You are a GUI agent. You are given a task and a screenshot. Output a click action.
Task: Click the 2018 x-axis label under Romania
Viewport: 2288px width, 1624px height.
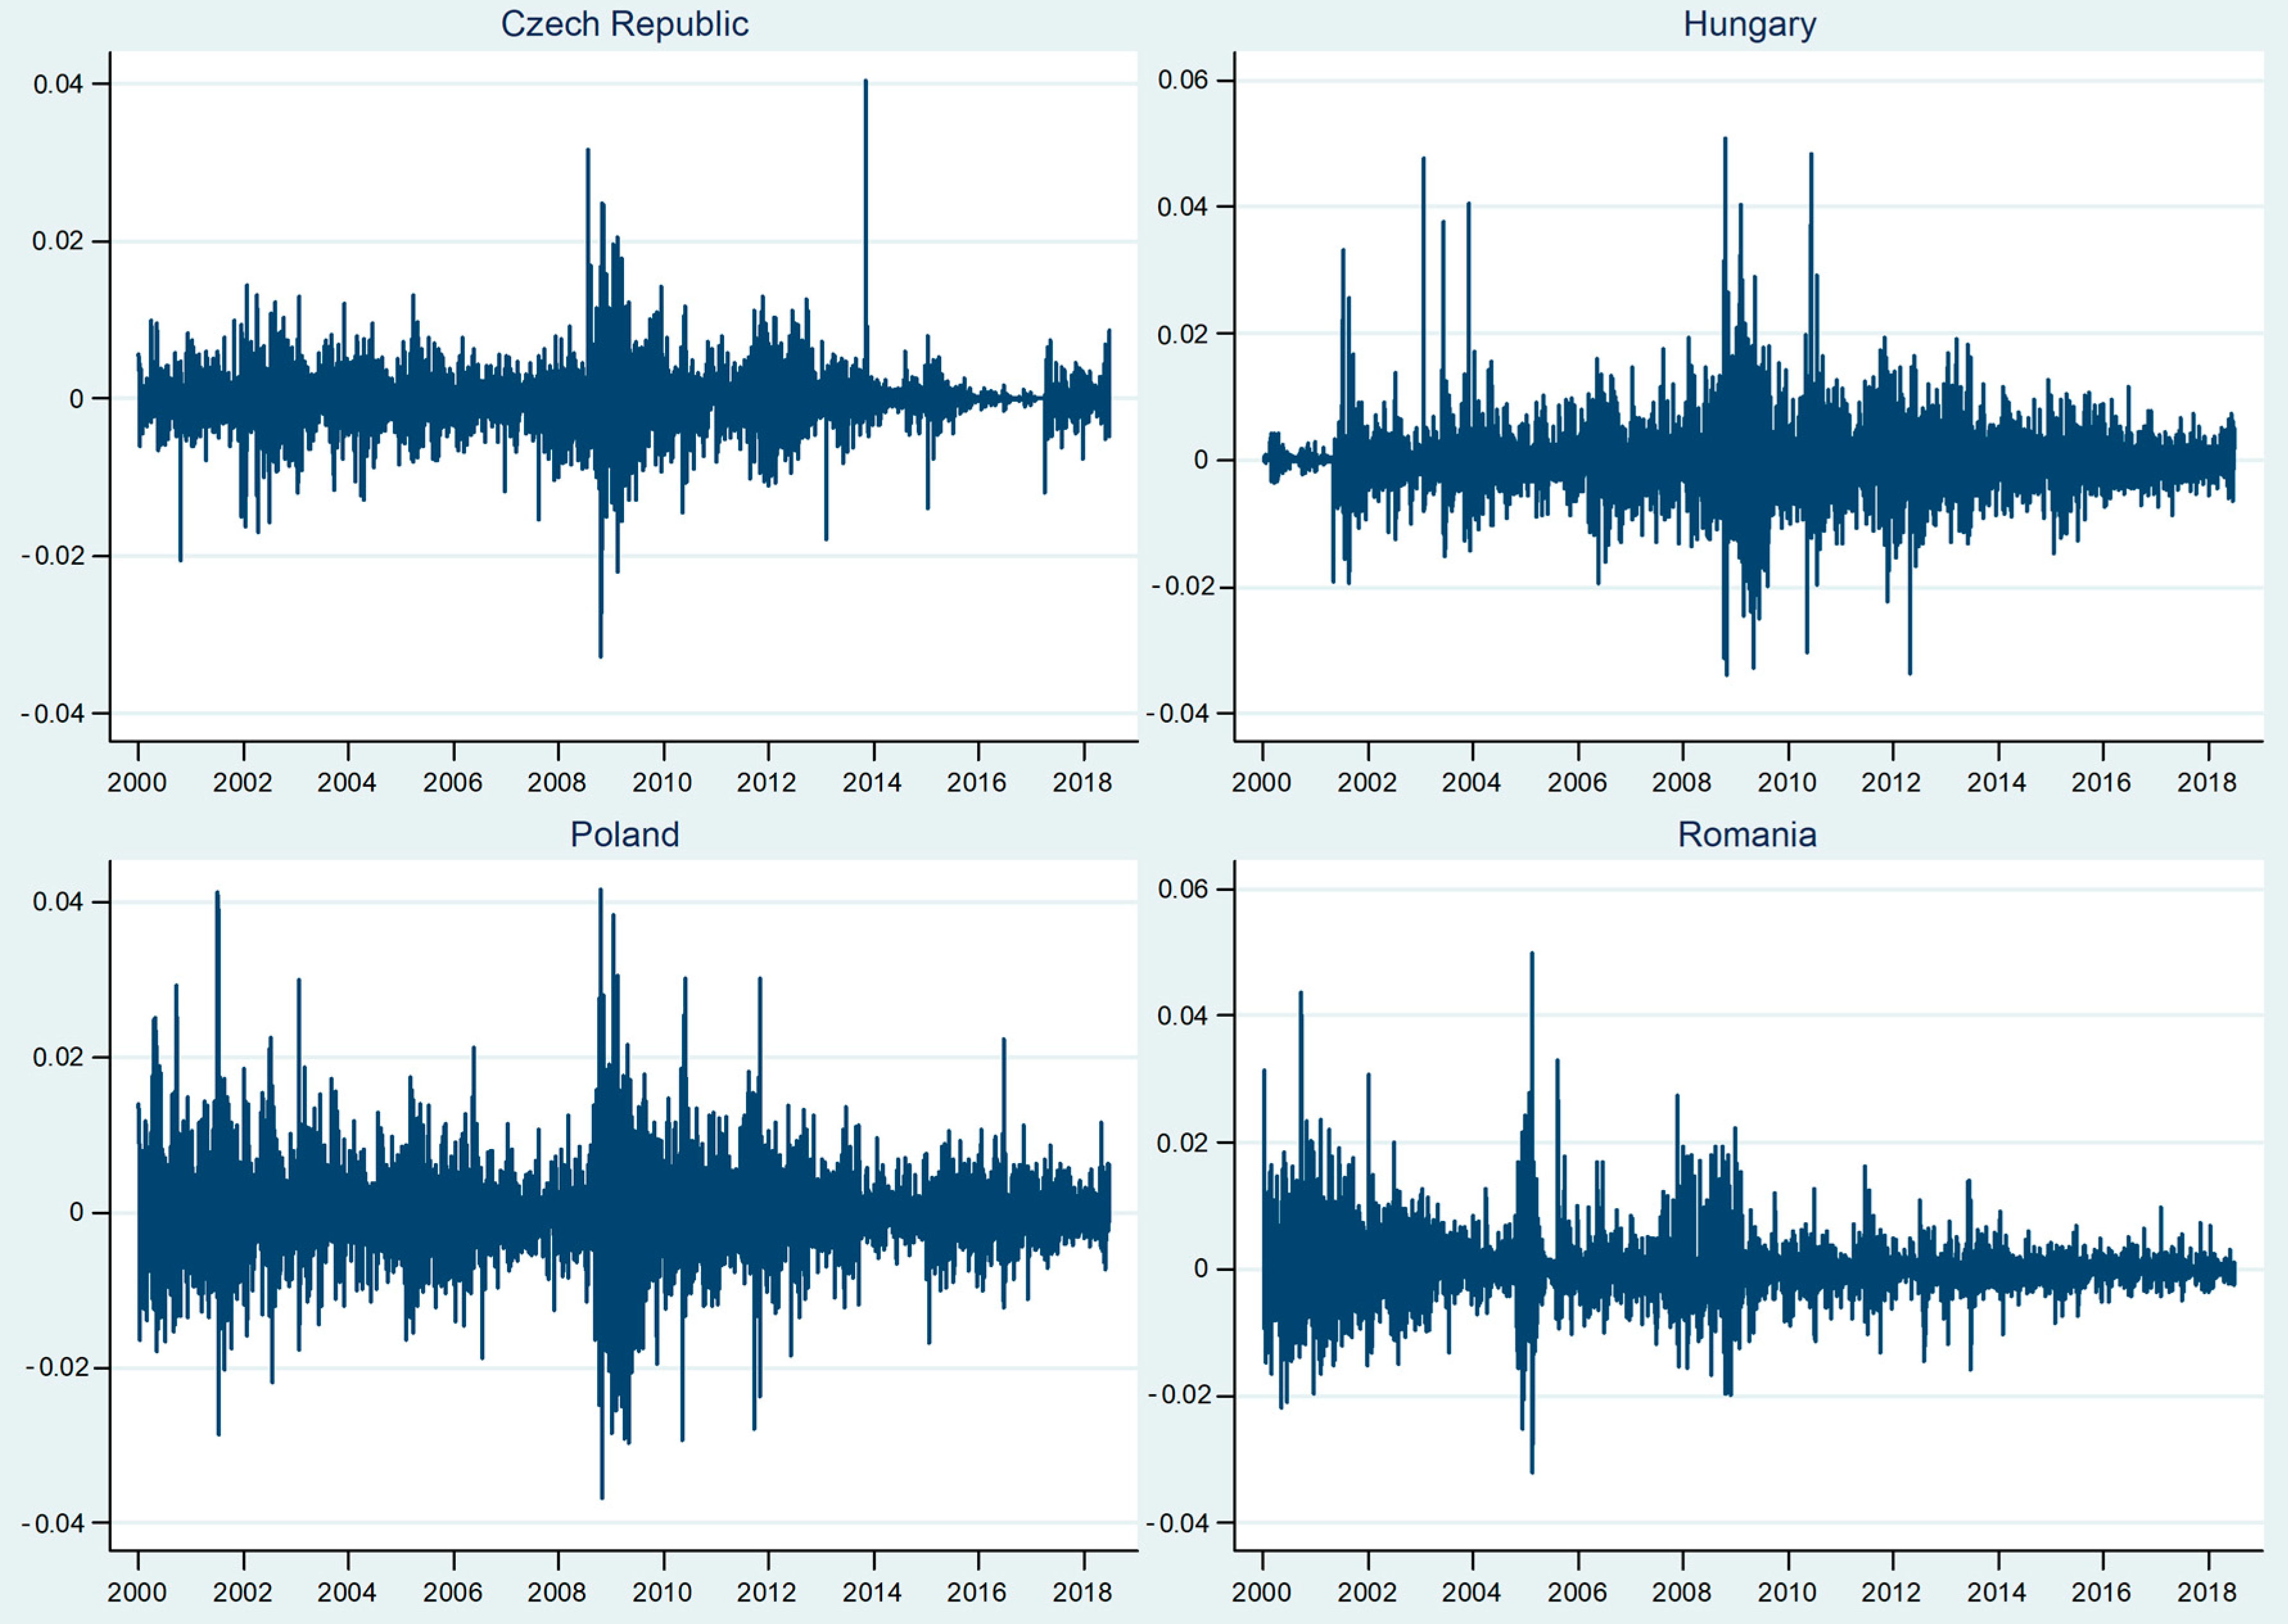(x=2206, y=1592)
